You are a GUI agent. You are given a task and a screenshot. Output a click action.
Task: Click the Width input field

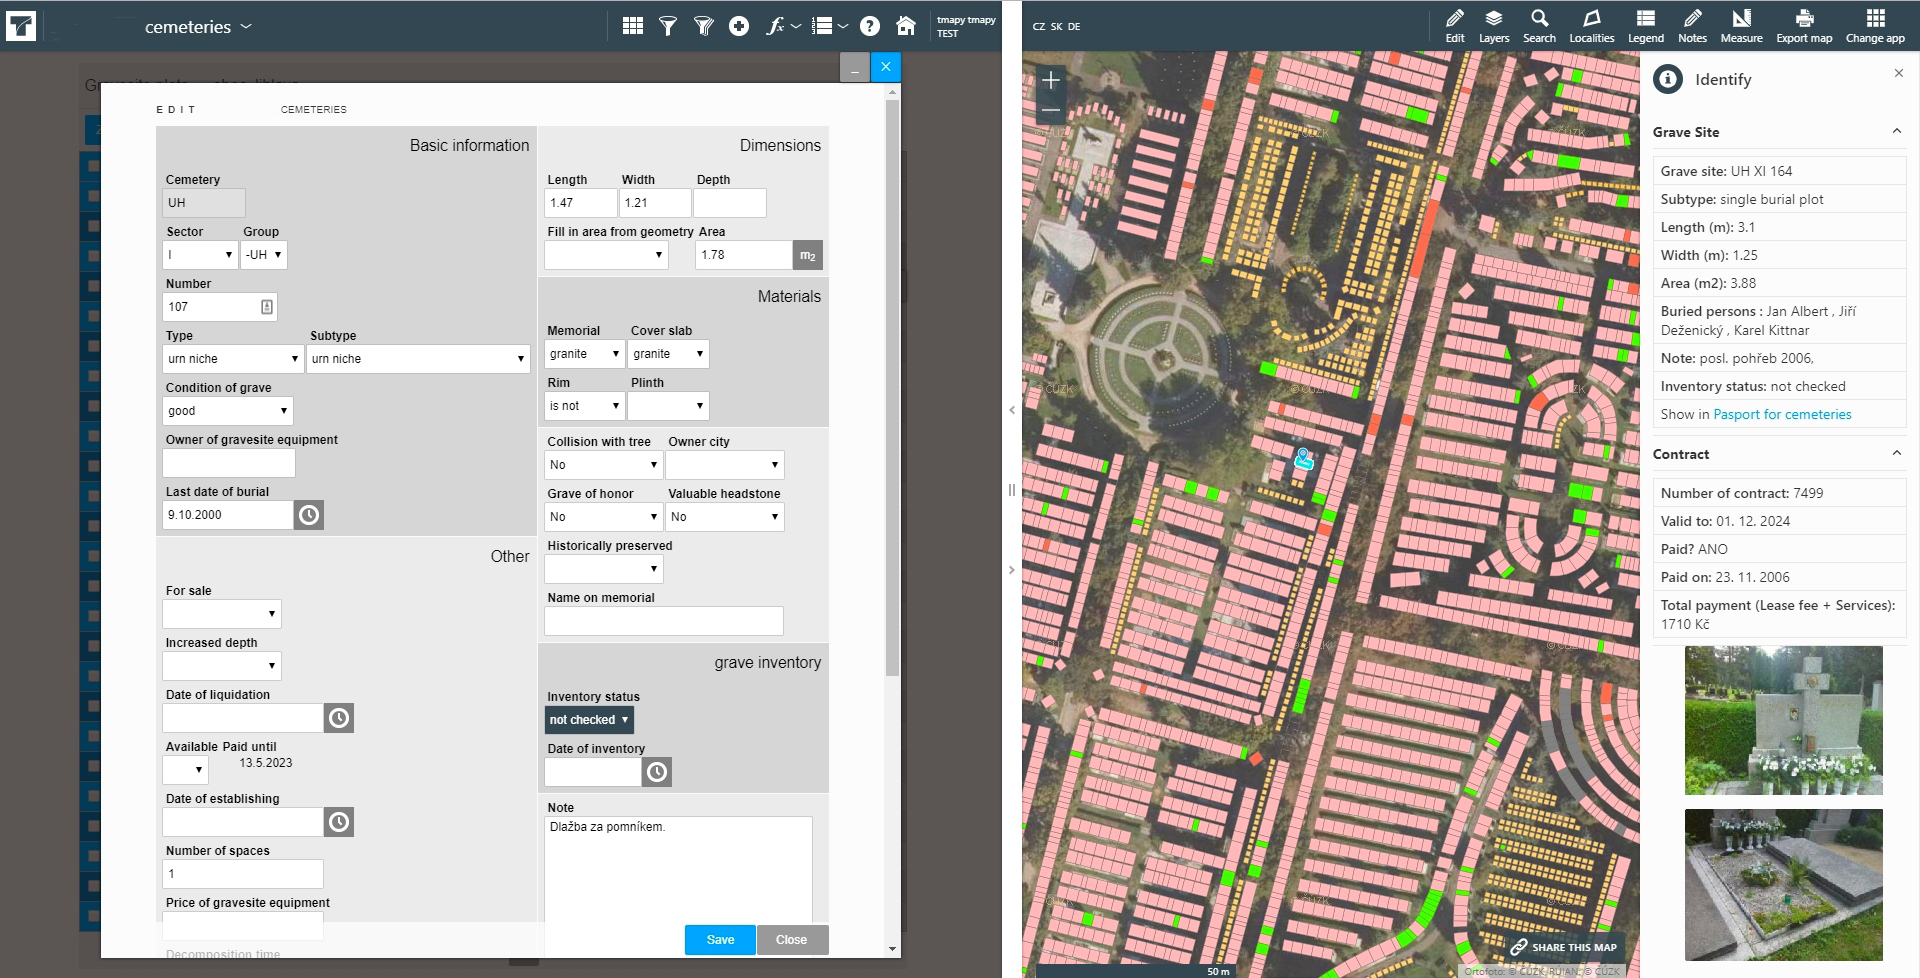tap(655, 203)
